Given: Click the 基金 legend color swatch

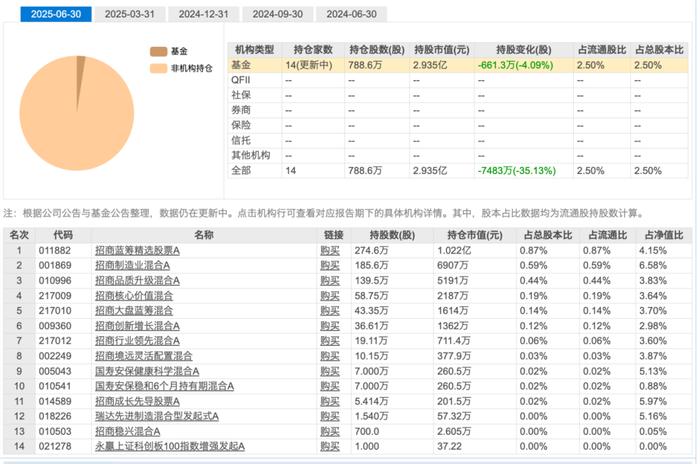Looking at the screenshot, I should (158, 51).
